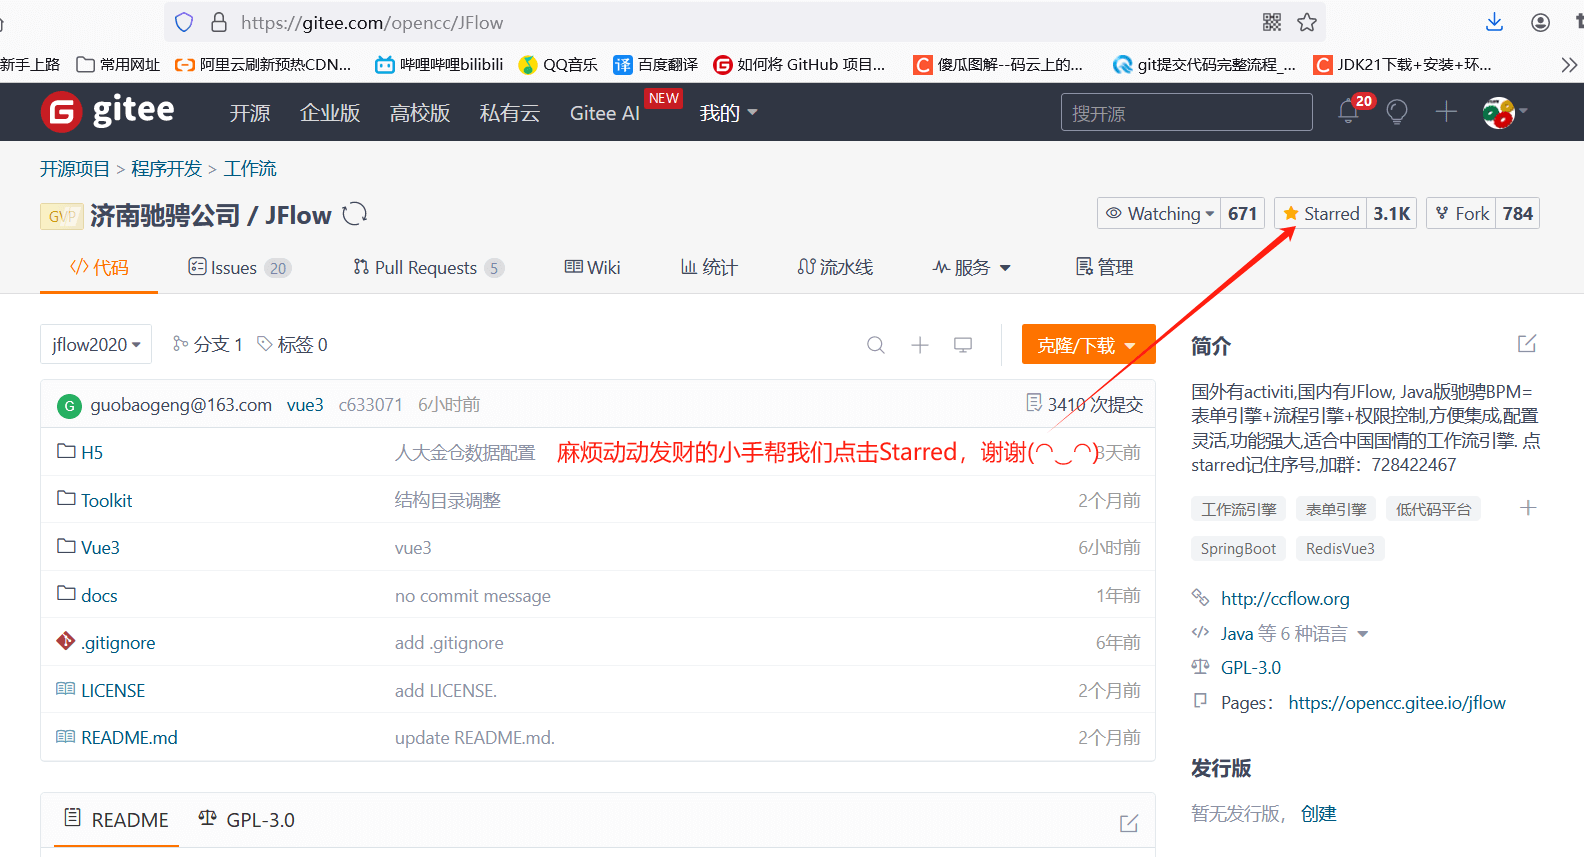Expand the jflow2020 branch selector
Viewport: 1584px width, 857px height.
(96, 345)
